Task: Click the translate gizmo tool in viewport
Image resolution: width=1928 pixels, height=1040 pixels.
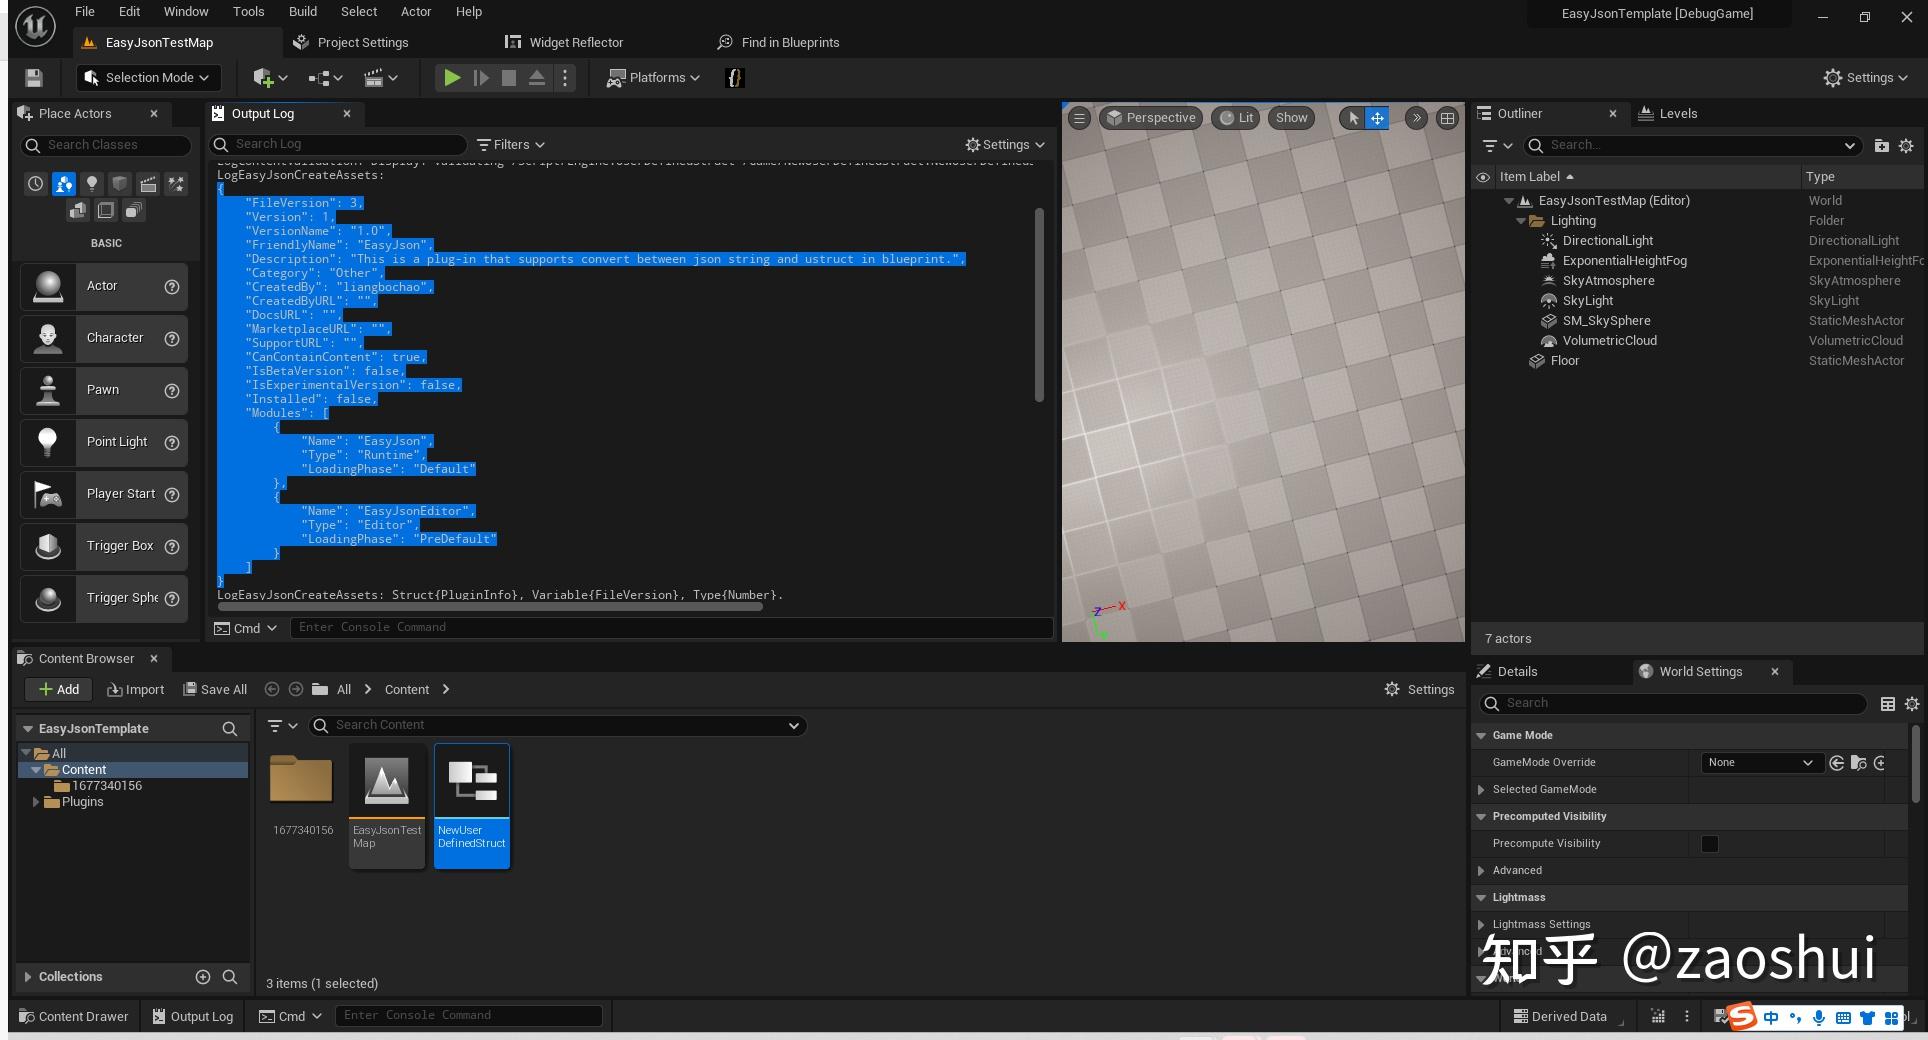Action: [1377, 118]
